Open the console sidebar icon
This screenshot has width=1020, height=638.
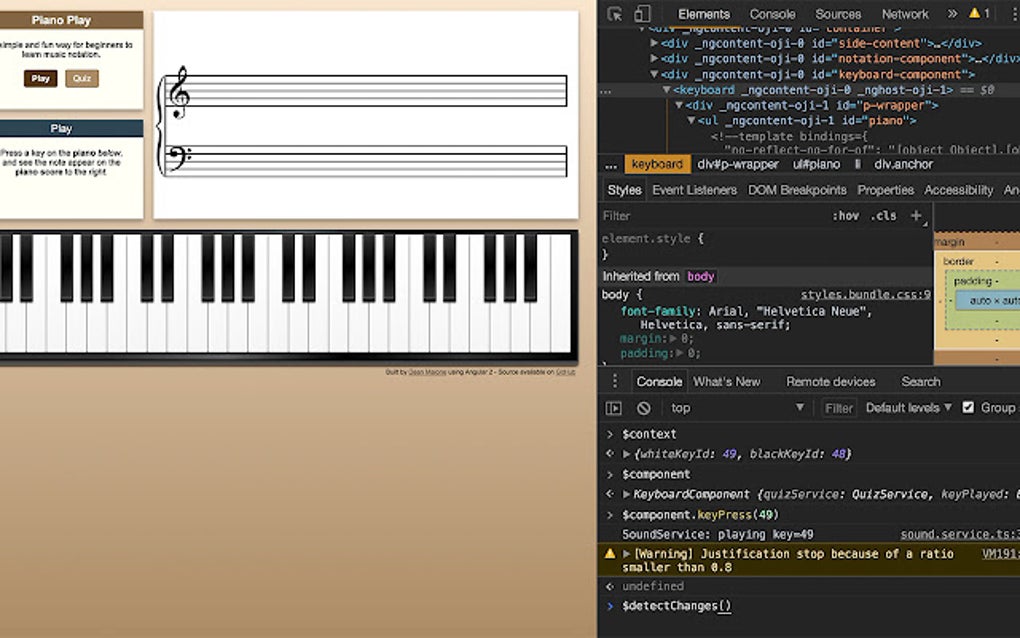[x=616, y=407]
